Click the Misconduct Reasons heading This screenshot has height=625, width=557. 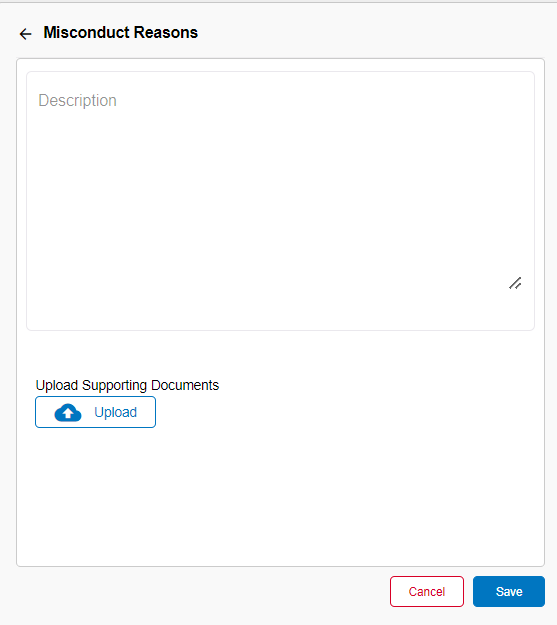(120, 32)
